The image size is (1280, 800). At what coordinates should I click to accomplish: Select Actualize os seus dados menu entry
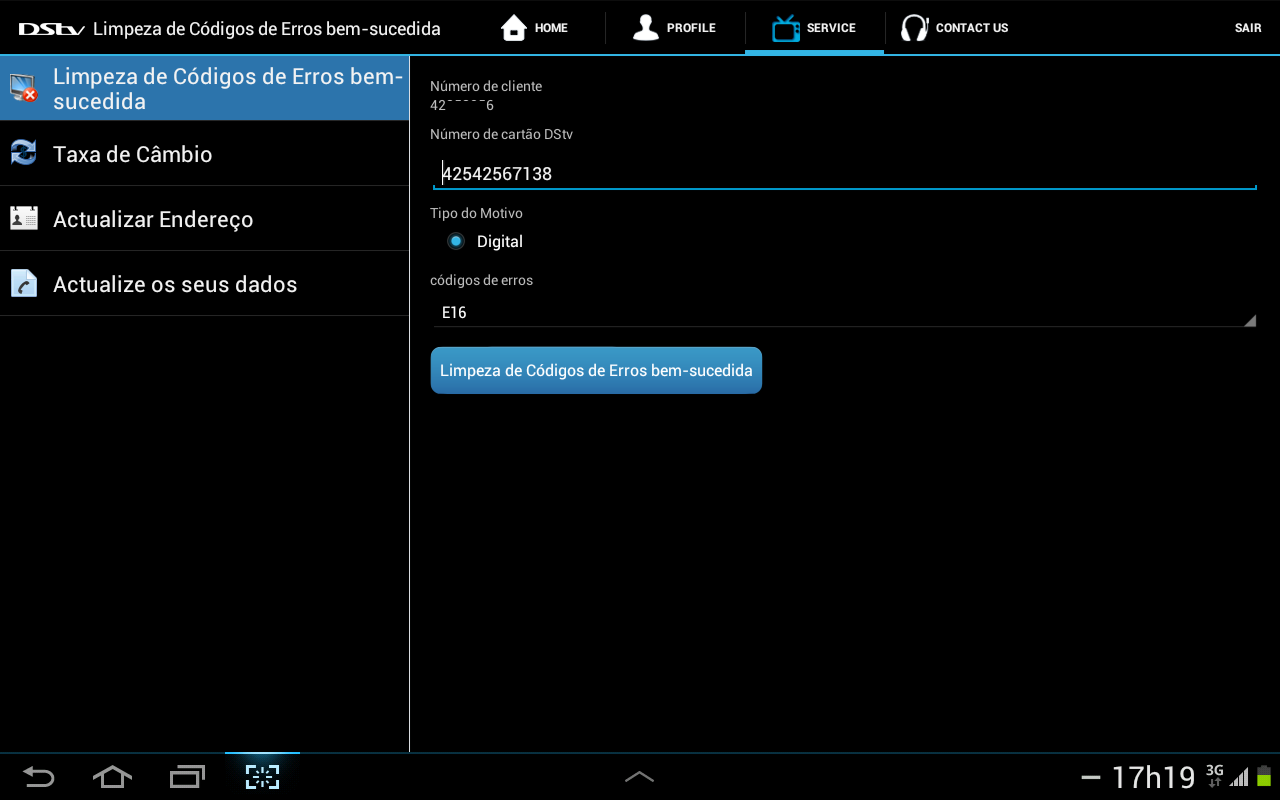click(204, 284)
